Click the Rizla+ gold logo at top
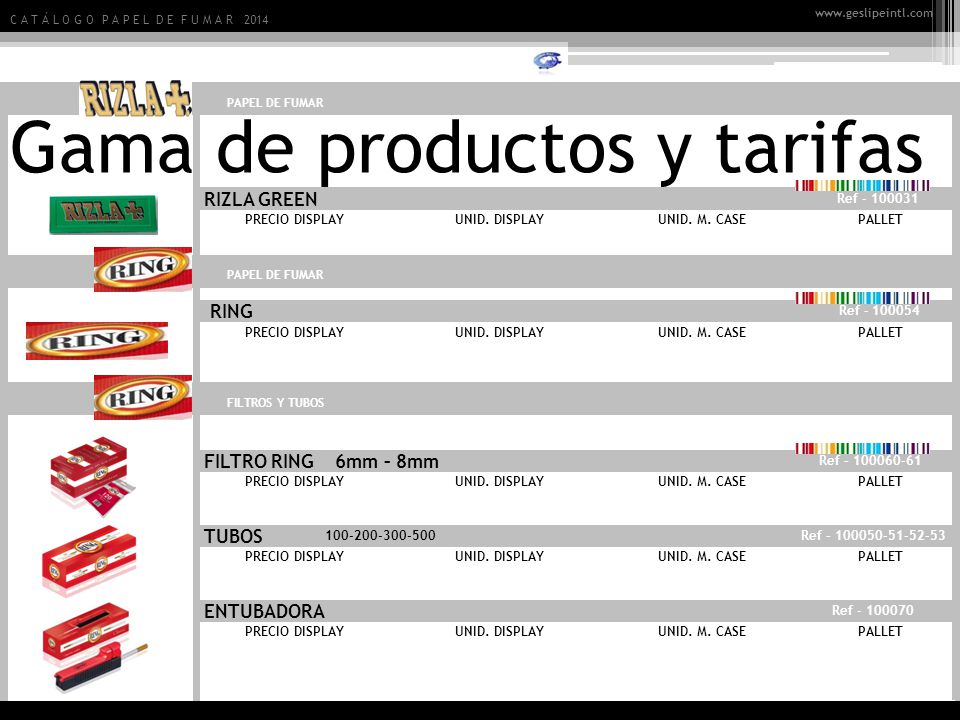Viewport: 960px width, 720px height. 135,99
